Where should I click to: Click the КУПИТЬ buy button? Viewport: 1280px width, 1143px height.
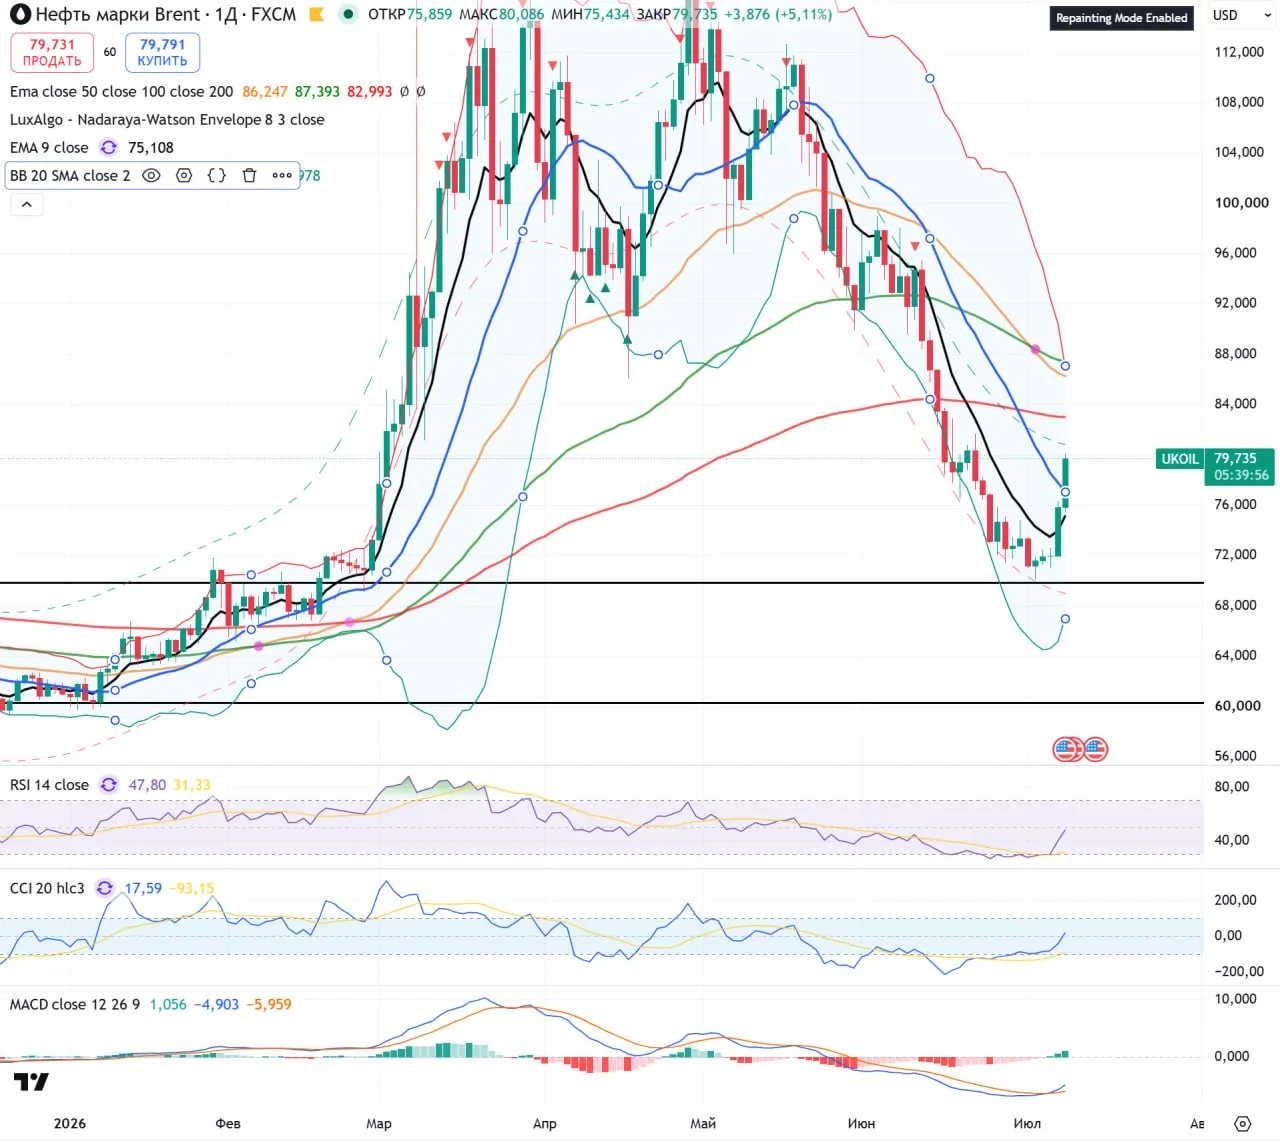coord(162,53)
